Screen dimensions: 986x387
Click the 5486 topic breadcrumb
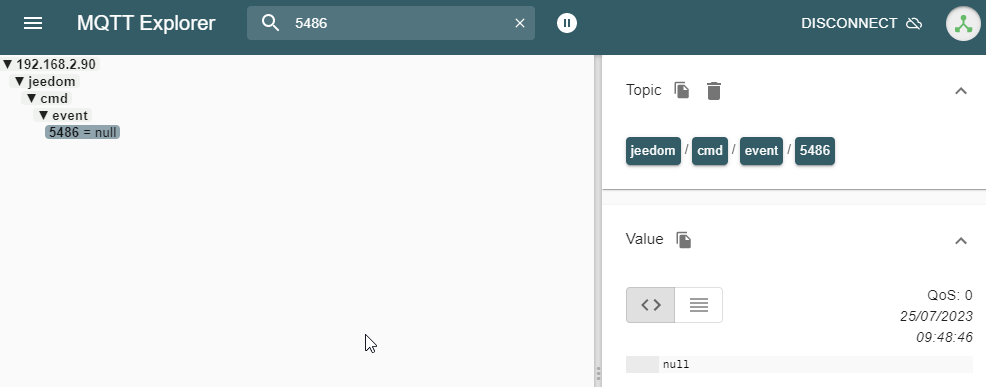tap(814, 151)
